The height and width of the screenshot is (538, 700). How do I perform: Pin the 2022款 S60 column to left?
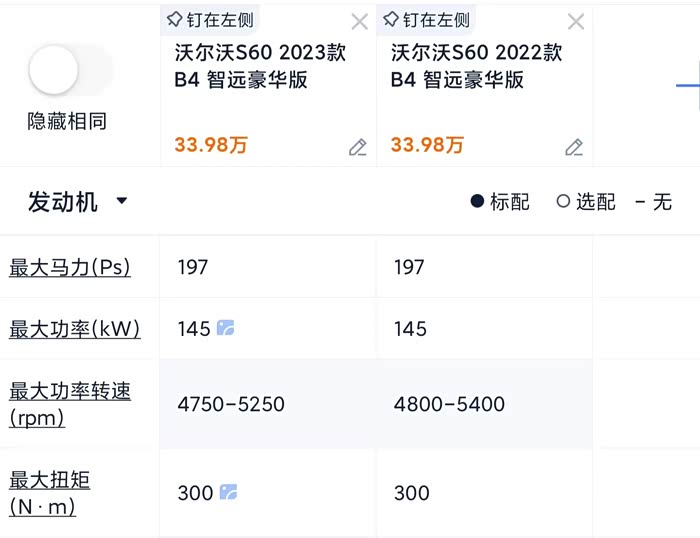pos(425,20)
